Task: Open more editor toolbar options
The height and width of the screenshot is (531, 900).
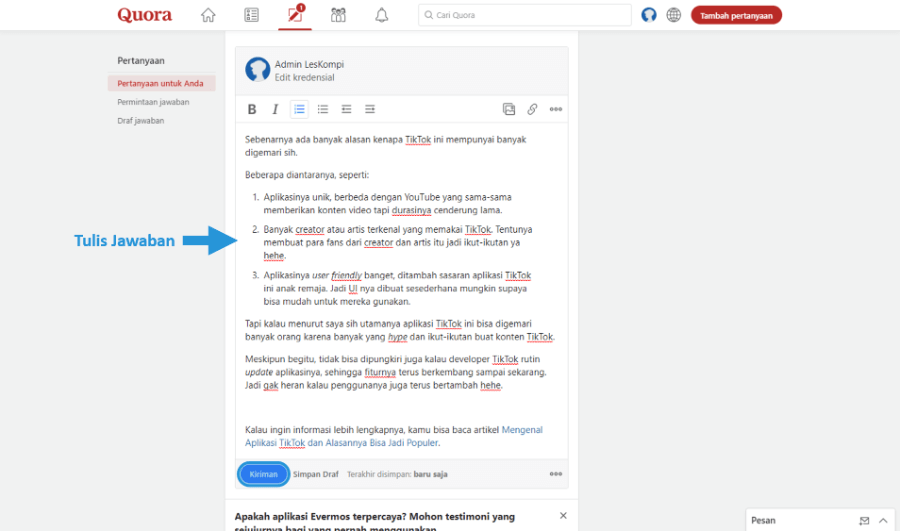Action: click(556, 109)
